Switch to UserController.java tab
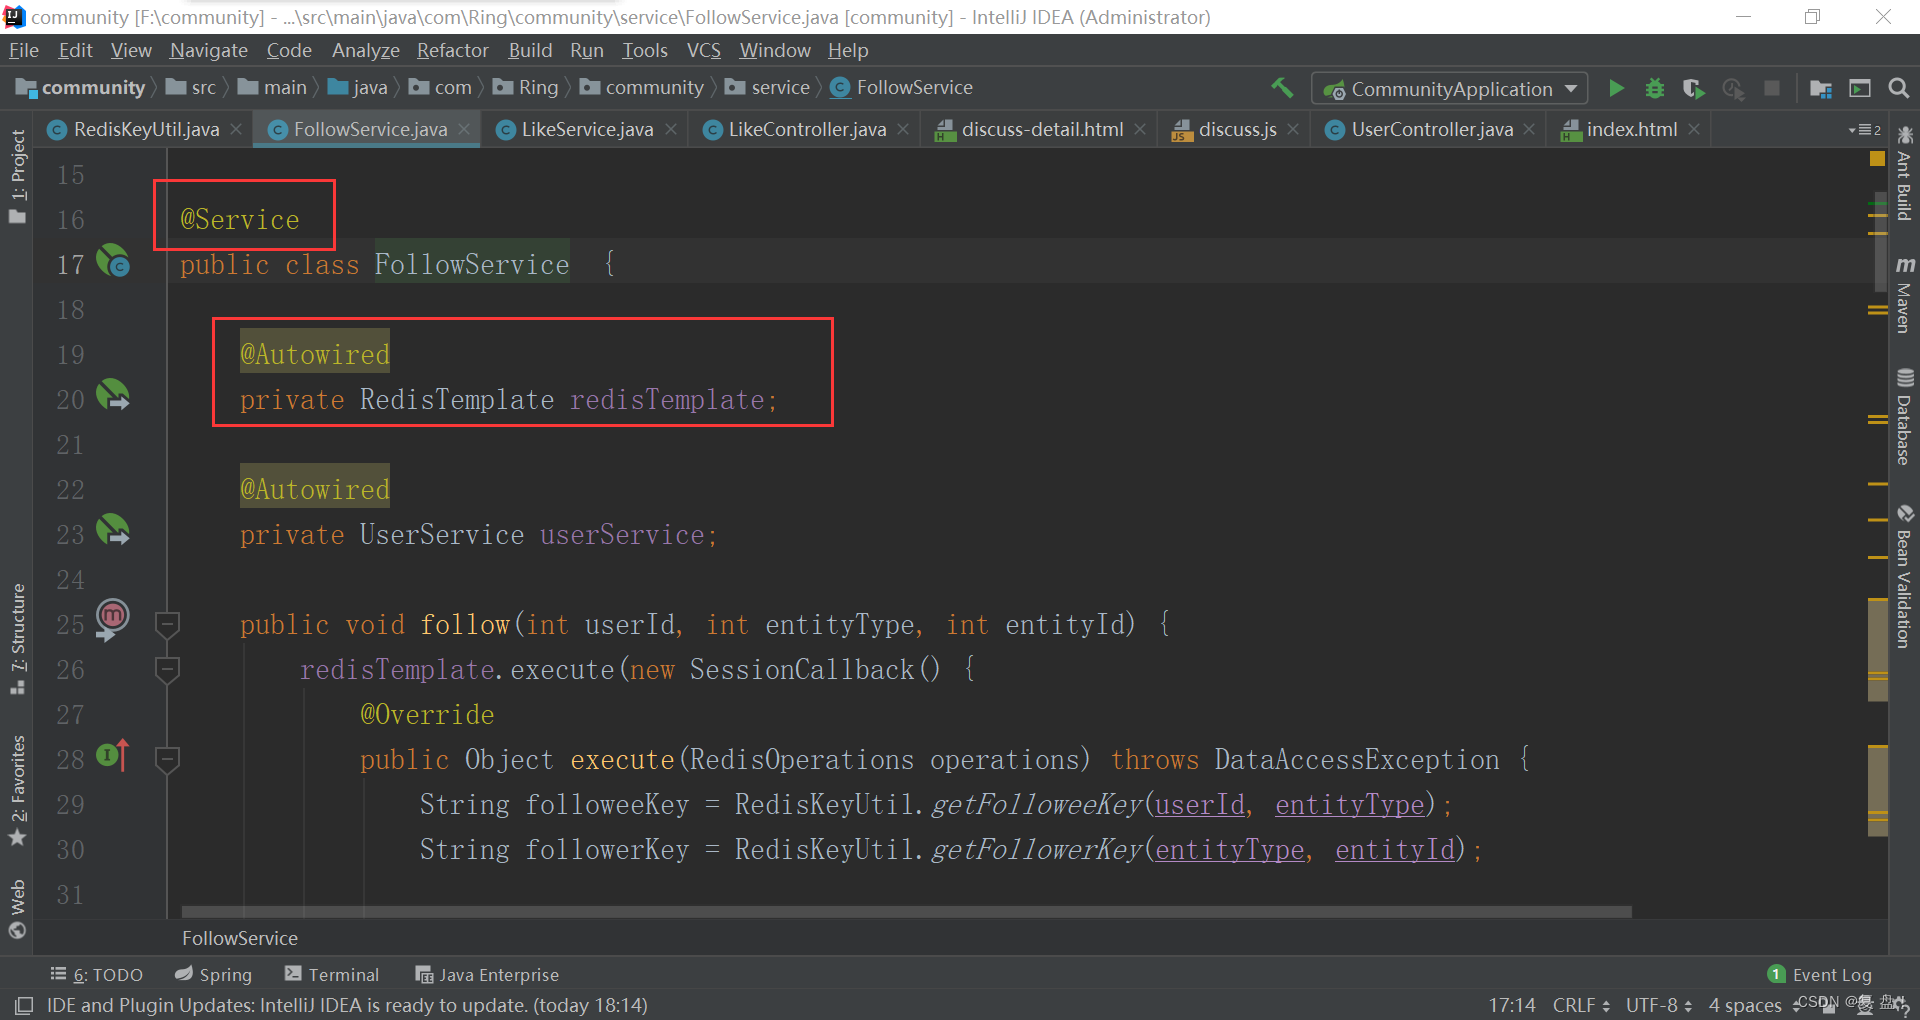Image resolution: width=1920 pixels, height=1020 pixels. tap(1432, 129)
